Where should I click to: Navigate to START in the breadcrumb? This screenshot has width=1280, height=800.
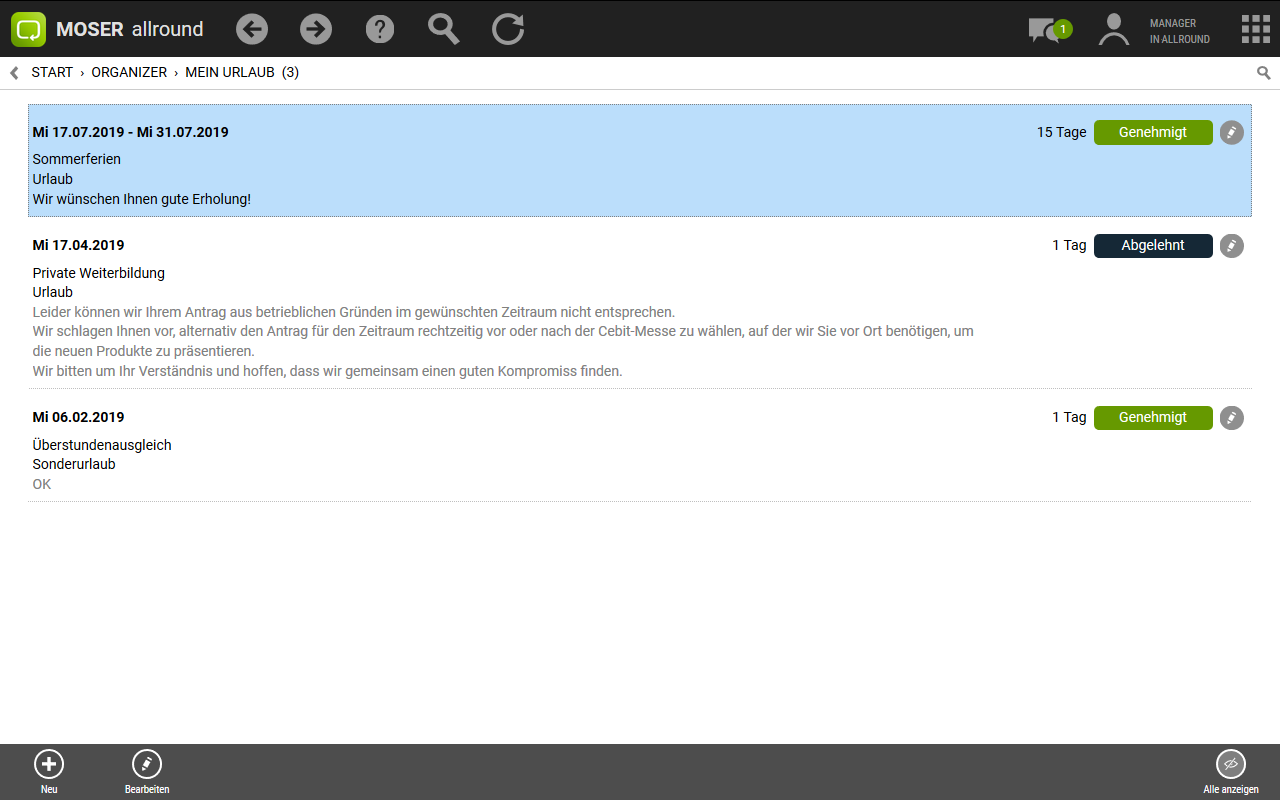pos(52,73)
